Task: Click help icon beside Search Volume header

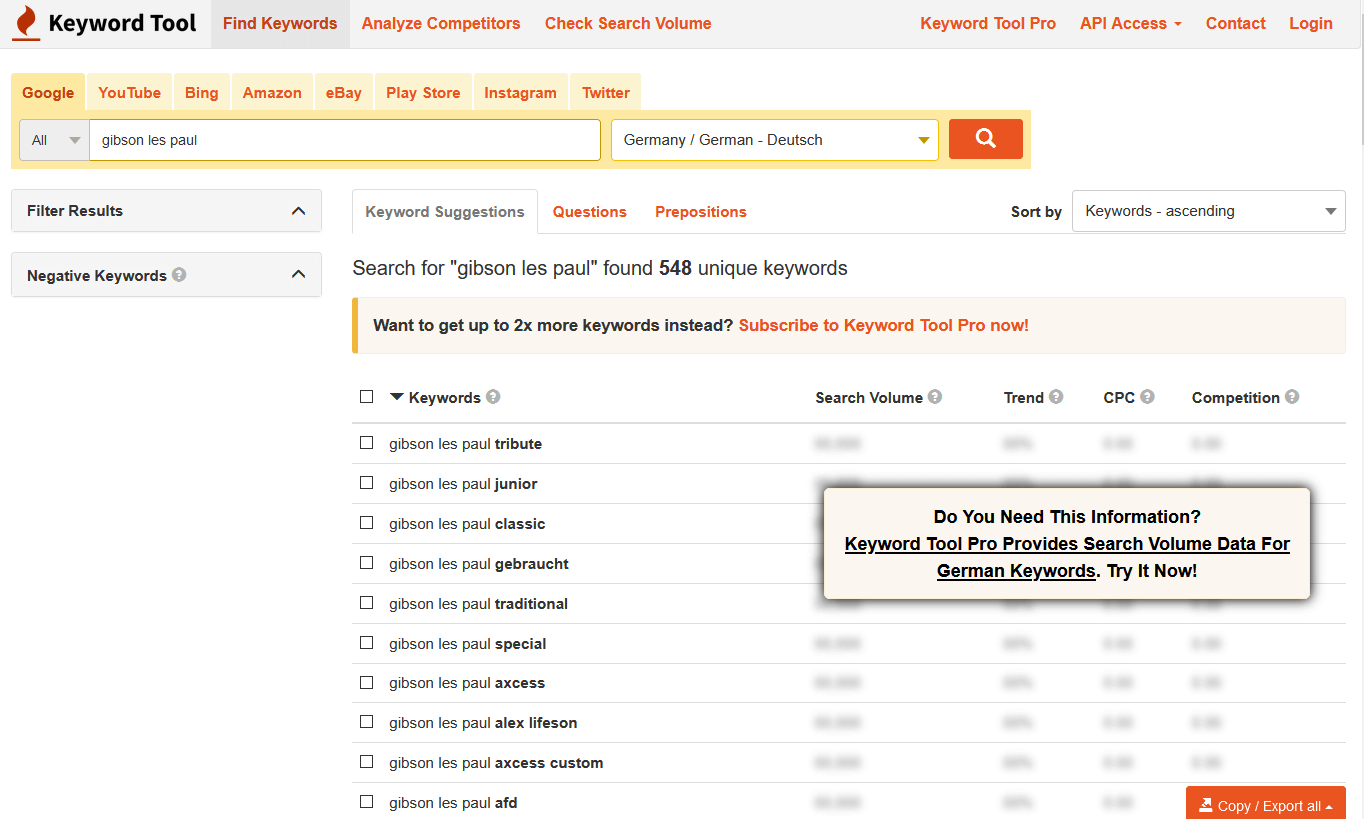Action: coord(935,397)
